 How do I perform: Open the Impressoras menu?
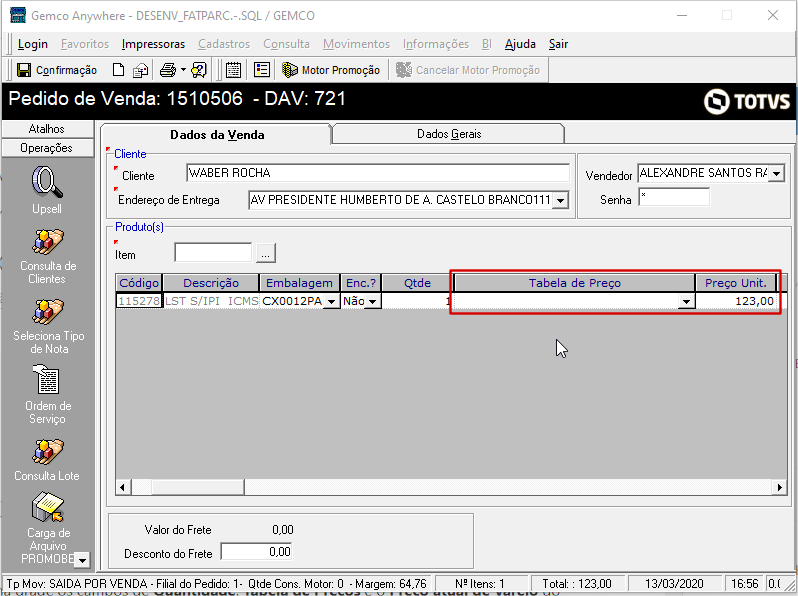point(153,44)
